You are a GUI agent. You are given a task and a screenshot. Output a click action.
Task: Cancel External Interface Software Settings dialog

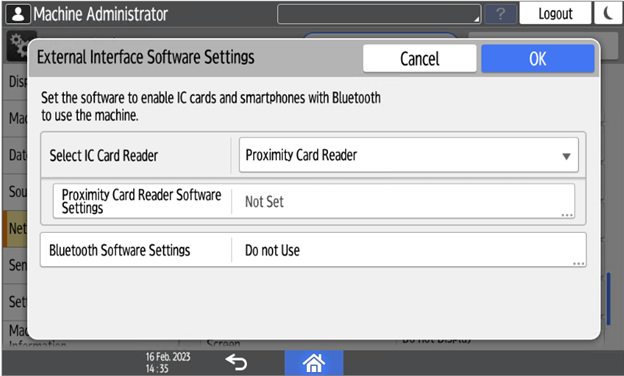coord(419,58)
